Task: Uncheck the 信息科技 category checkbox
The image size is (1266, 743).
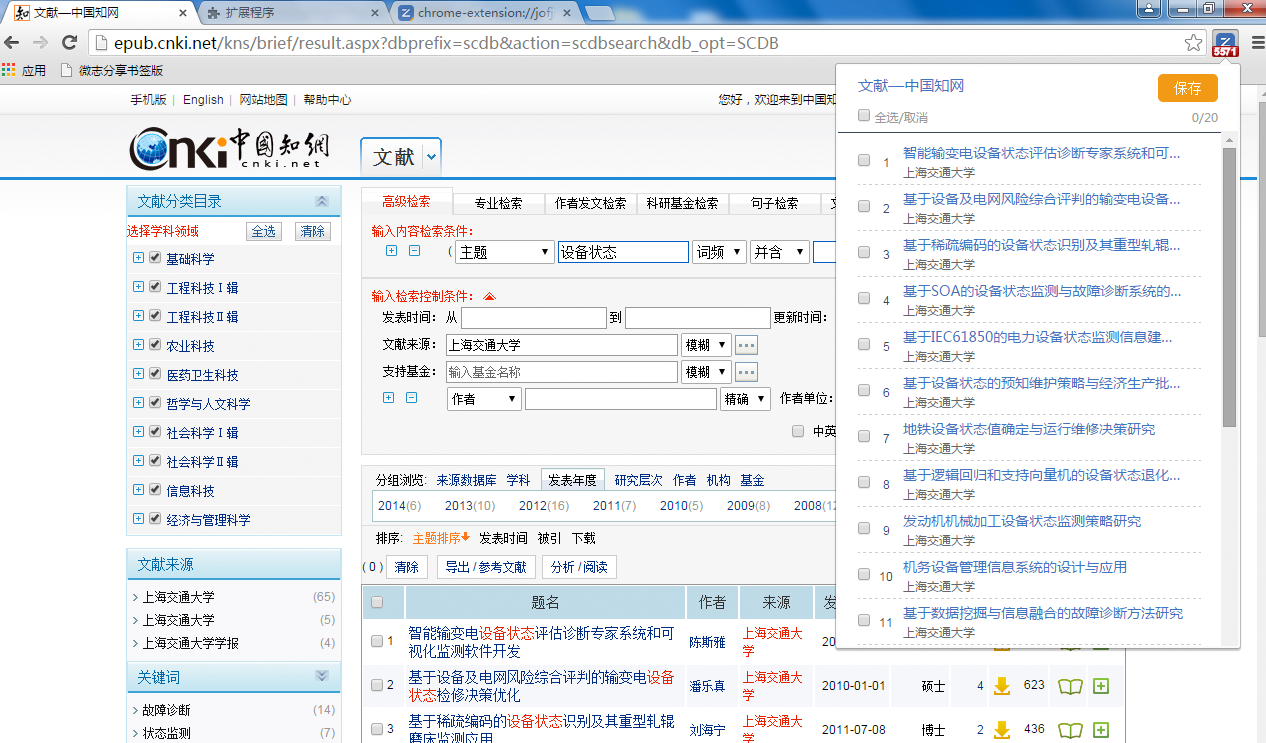Action: click(x=155, y=490)
